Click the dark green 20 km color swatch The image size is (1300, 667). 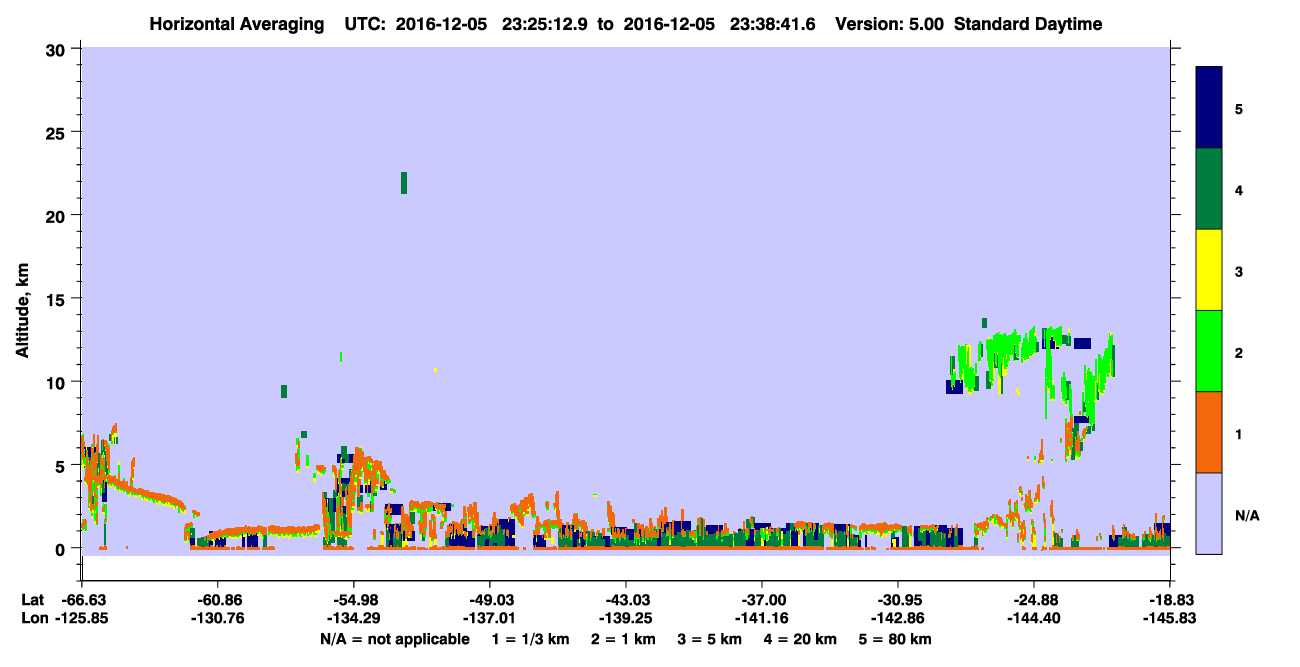[x=1209, y=189]
